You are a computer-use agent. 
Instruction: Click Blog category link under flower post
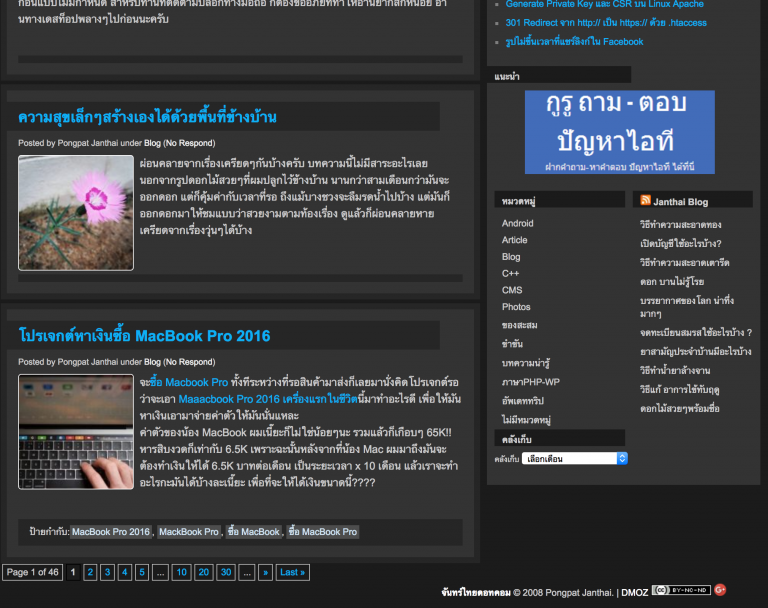click(152, 143)
